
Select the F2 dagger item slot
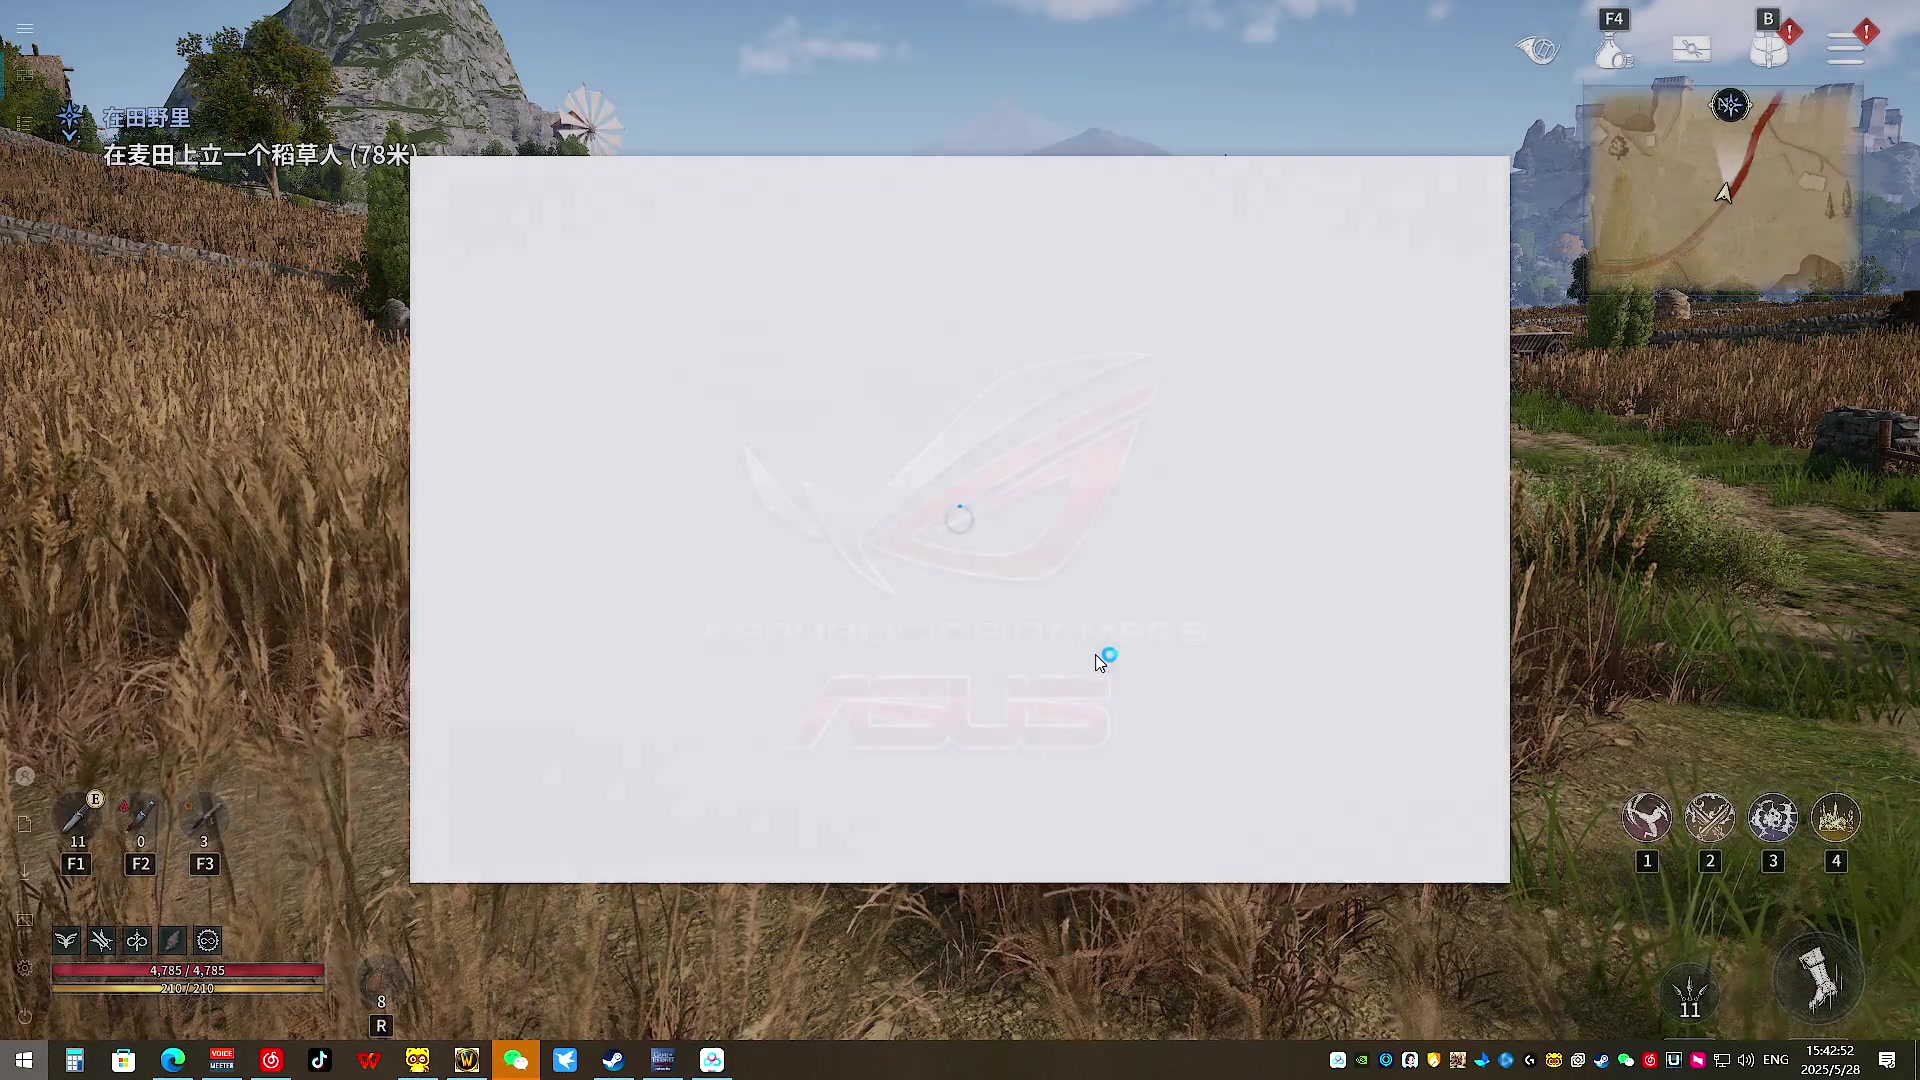click(140, 818)
